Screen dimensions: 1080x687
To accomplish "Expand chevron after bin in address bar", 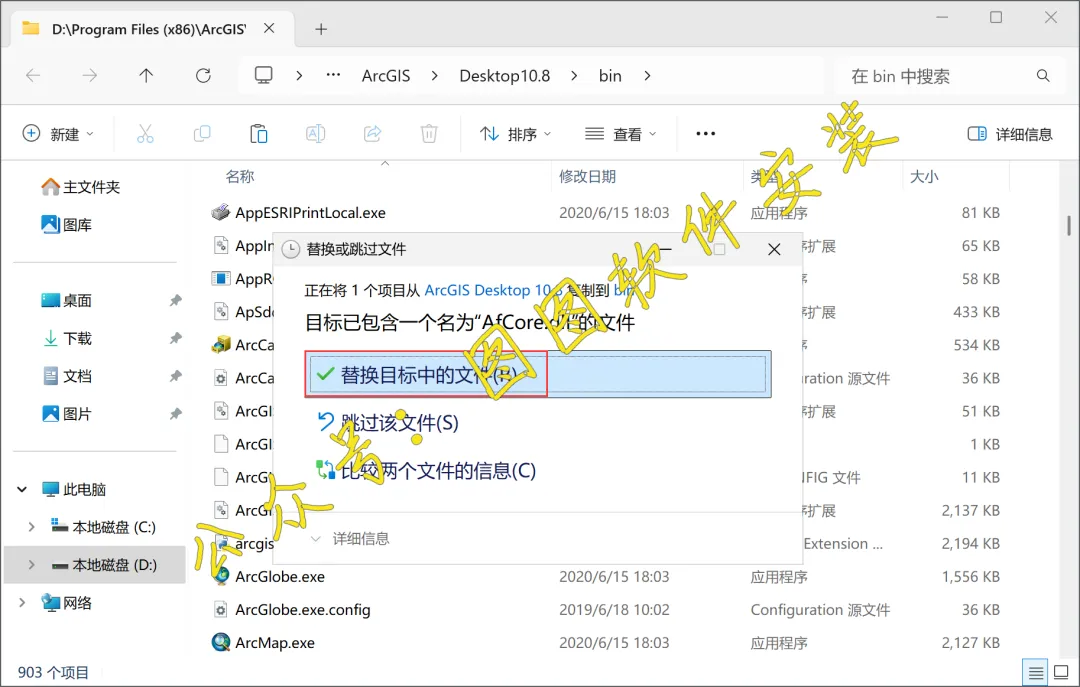I will (x=647, y=76).
